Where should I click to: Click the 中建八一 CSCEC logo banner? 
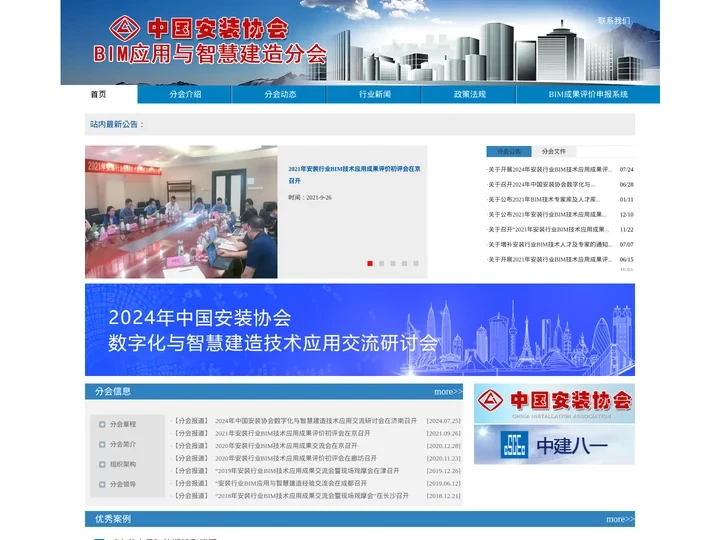tap(554, 444)
